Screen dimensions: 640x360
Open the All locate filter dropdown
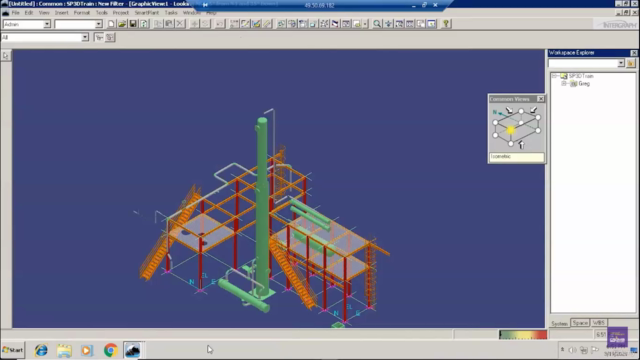coord(85,38)
